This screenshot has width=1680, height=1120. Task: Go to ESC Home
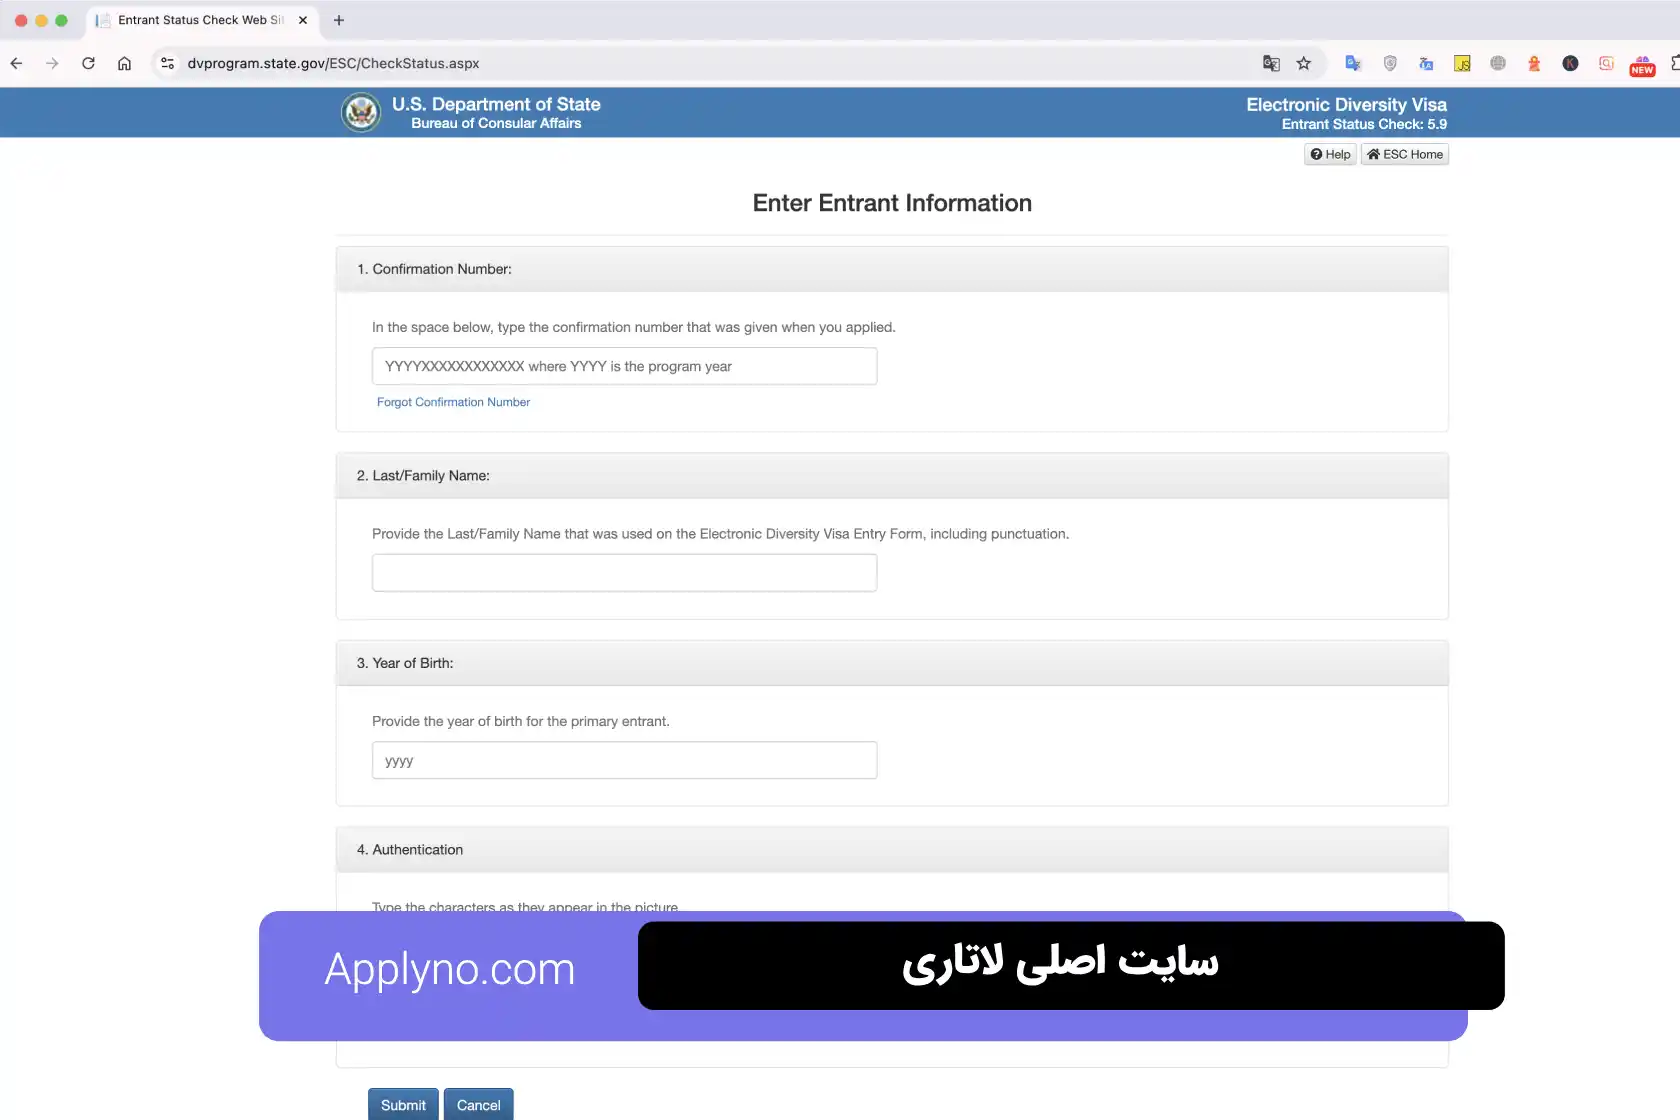pos(1405,154)
